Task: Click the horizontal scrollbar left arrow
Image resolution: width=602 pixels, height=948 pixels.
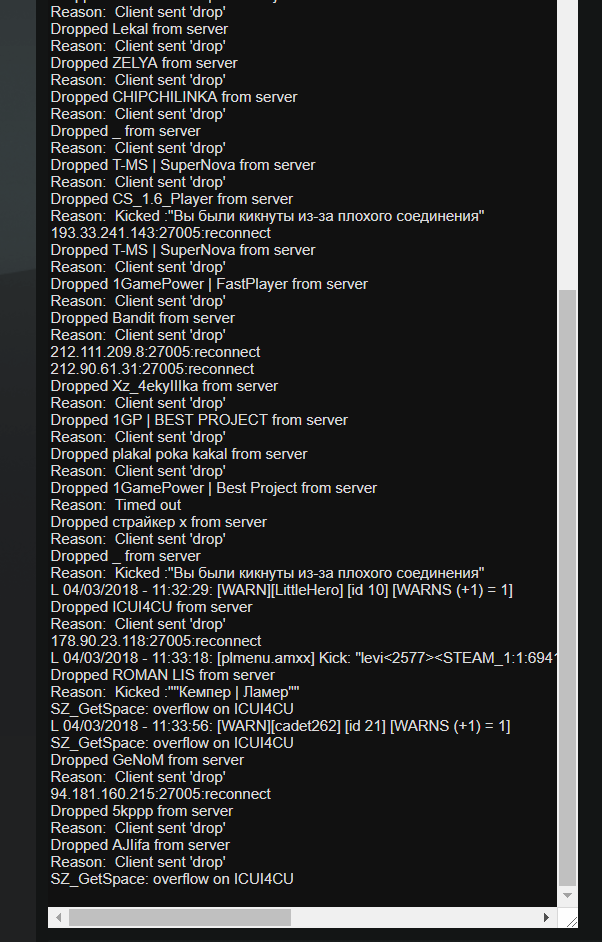Action: (x=59, y=917)
